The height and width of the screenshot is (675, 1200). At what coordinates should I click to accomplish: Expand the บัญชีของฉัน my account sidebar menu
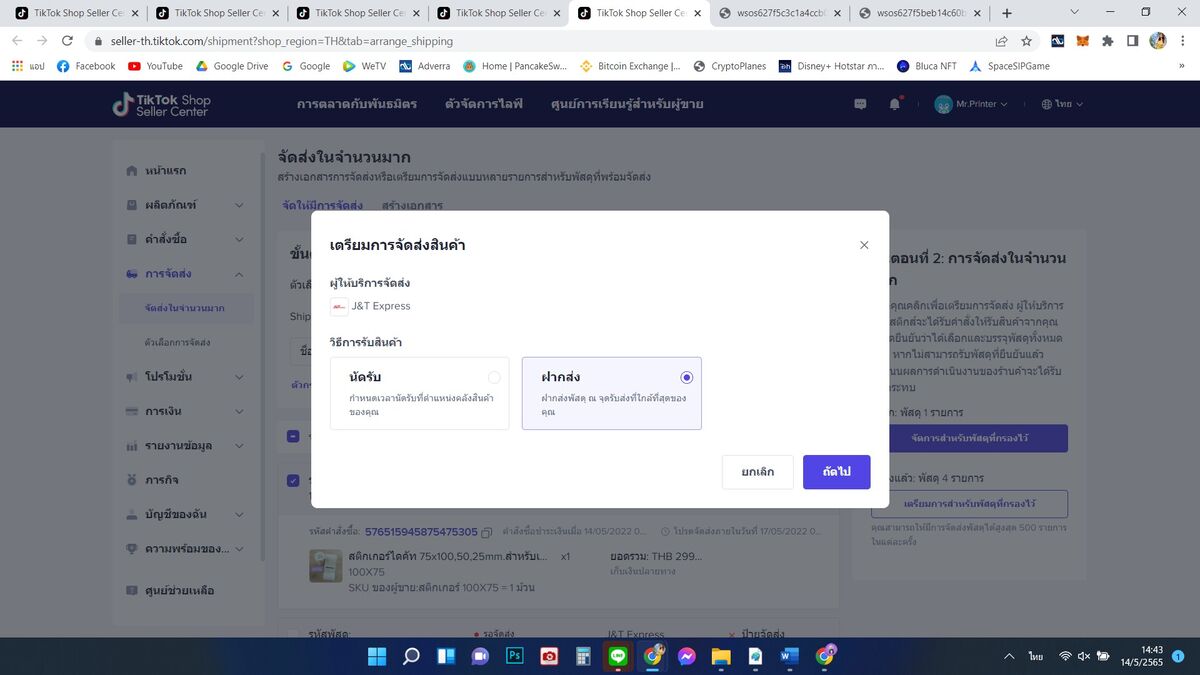coord(186,514)
